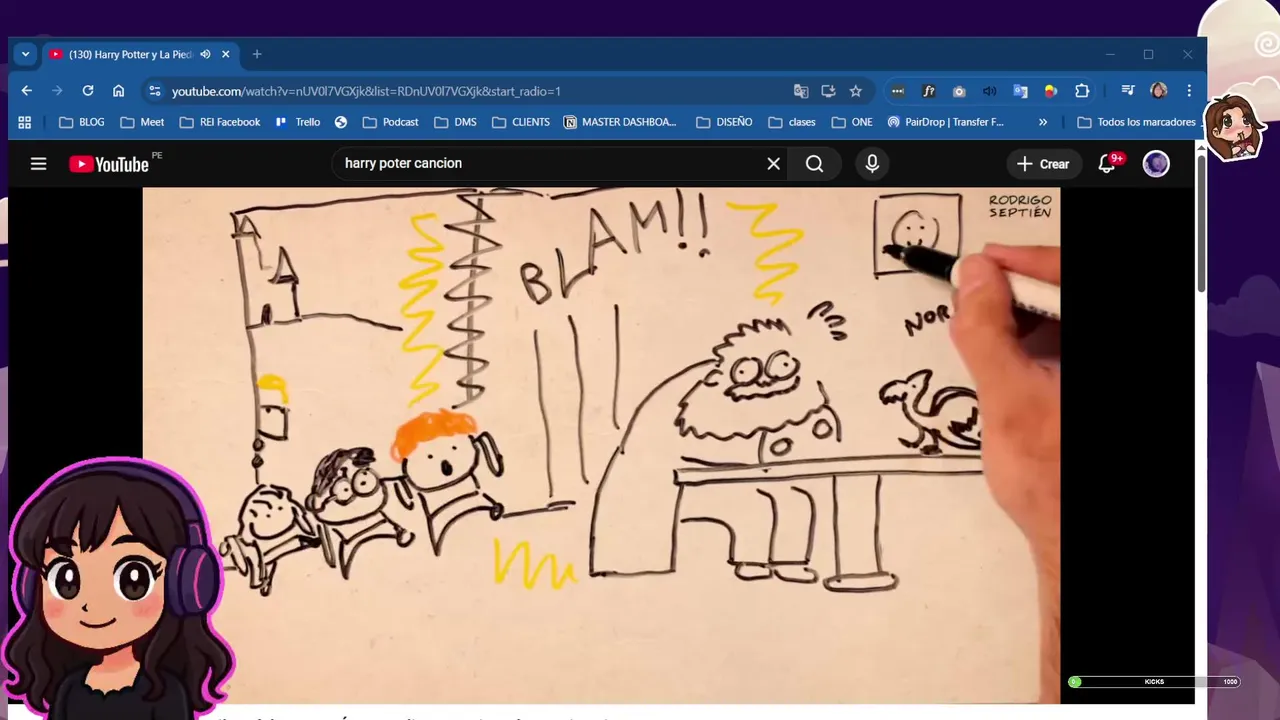
Task: Click the KICKS progress bar overlay
Action: [x=1154, y=682]
